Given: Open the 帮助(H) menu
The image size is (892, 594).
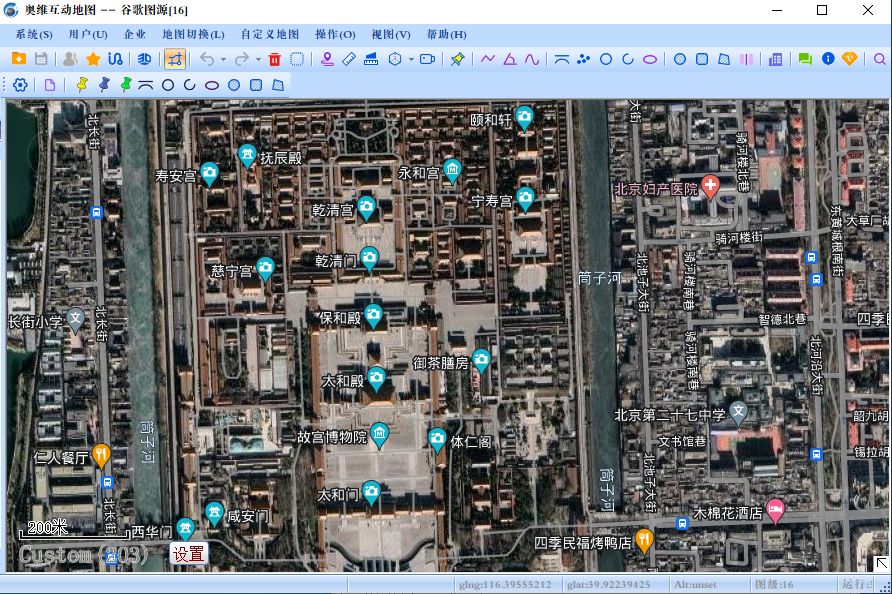Looking at the screenshot, I should [x=447, y=35].
